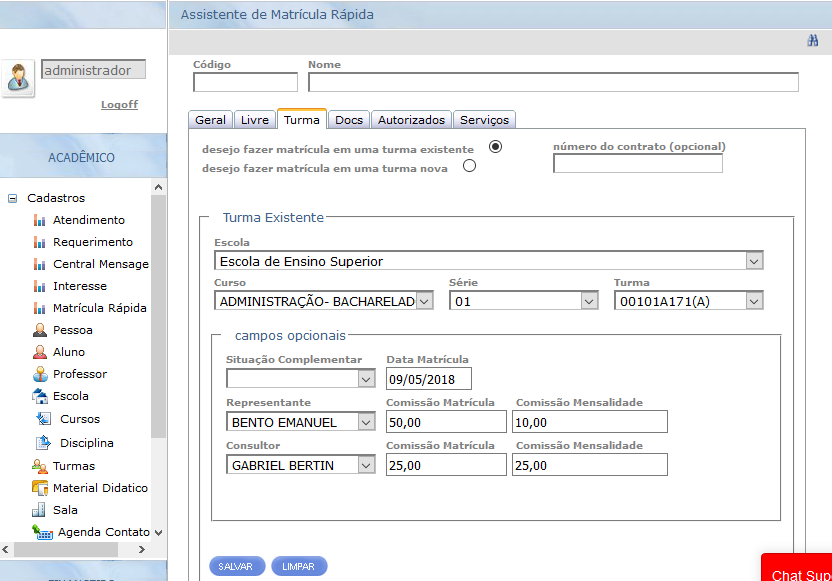Click the Pessoa person icon
Viewport: 832px width, 581px height.
coord(40,330)
